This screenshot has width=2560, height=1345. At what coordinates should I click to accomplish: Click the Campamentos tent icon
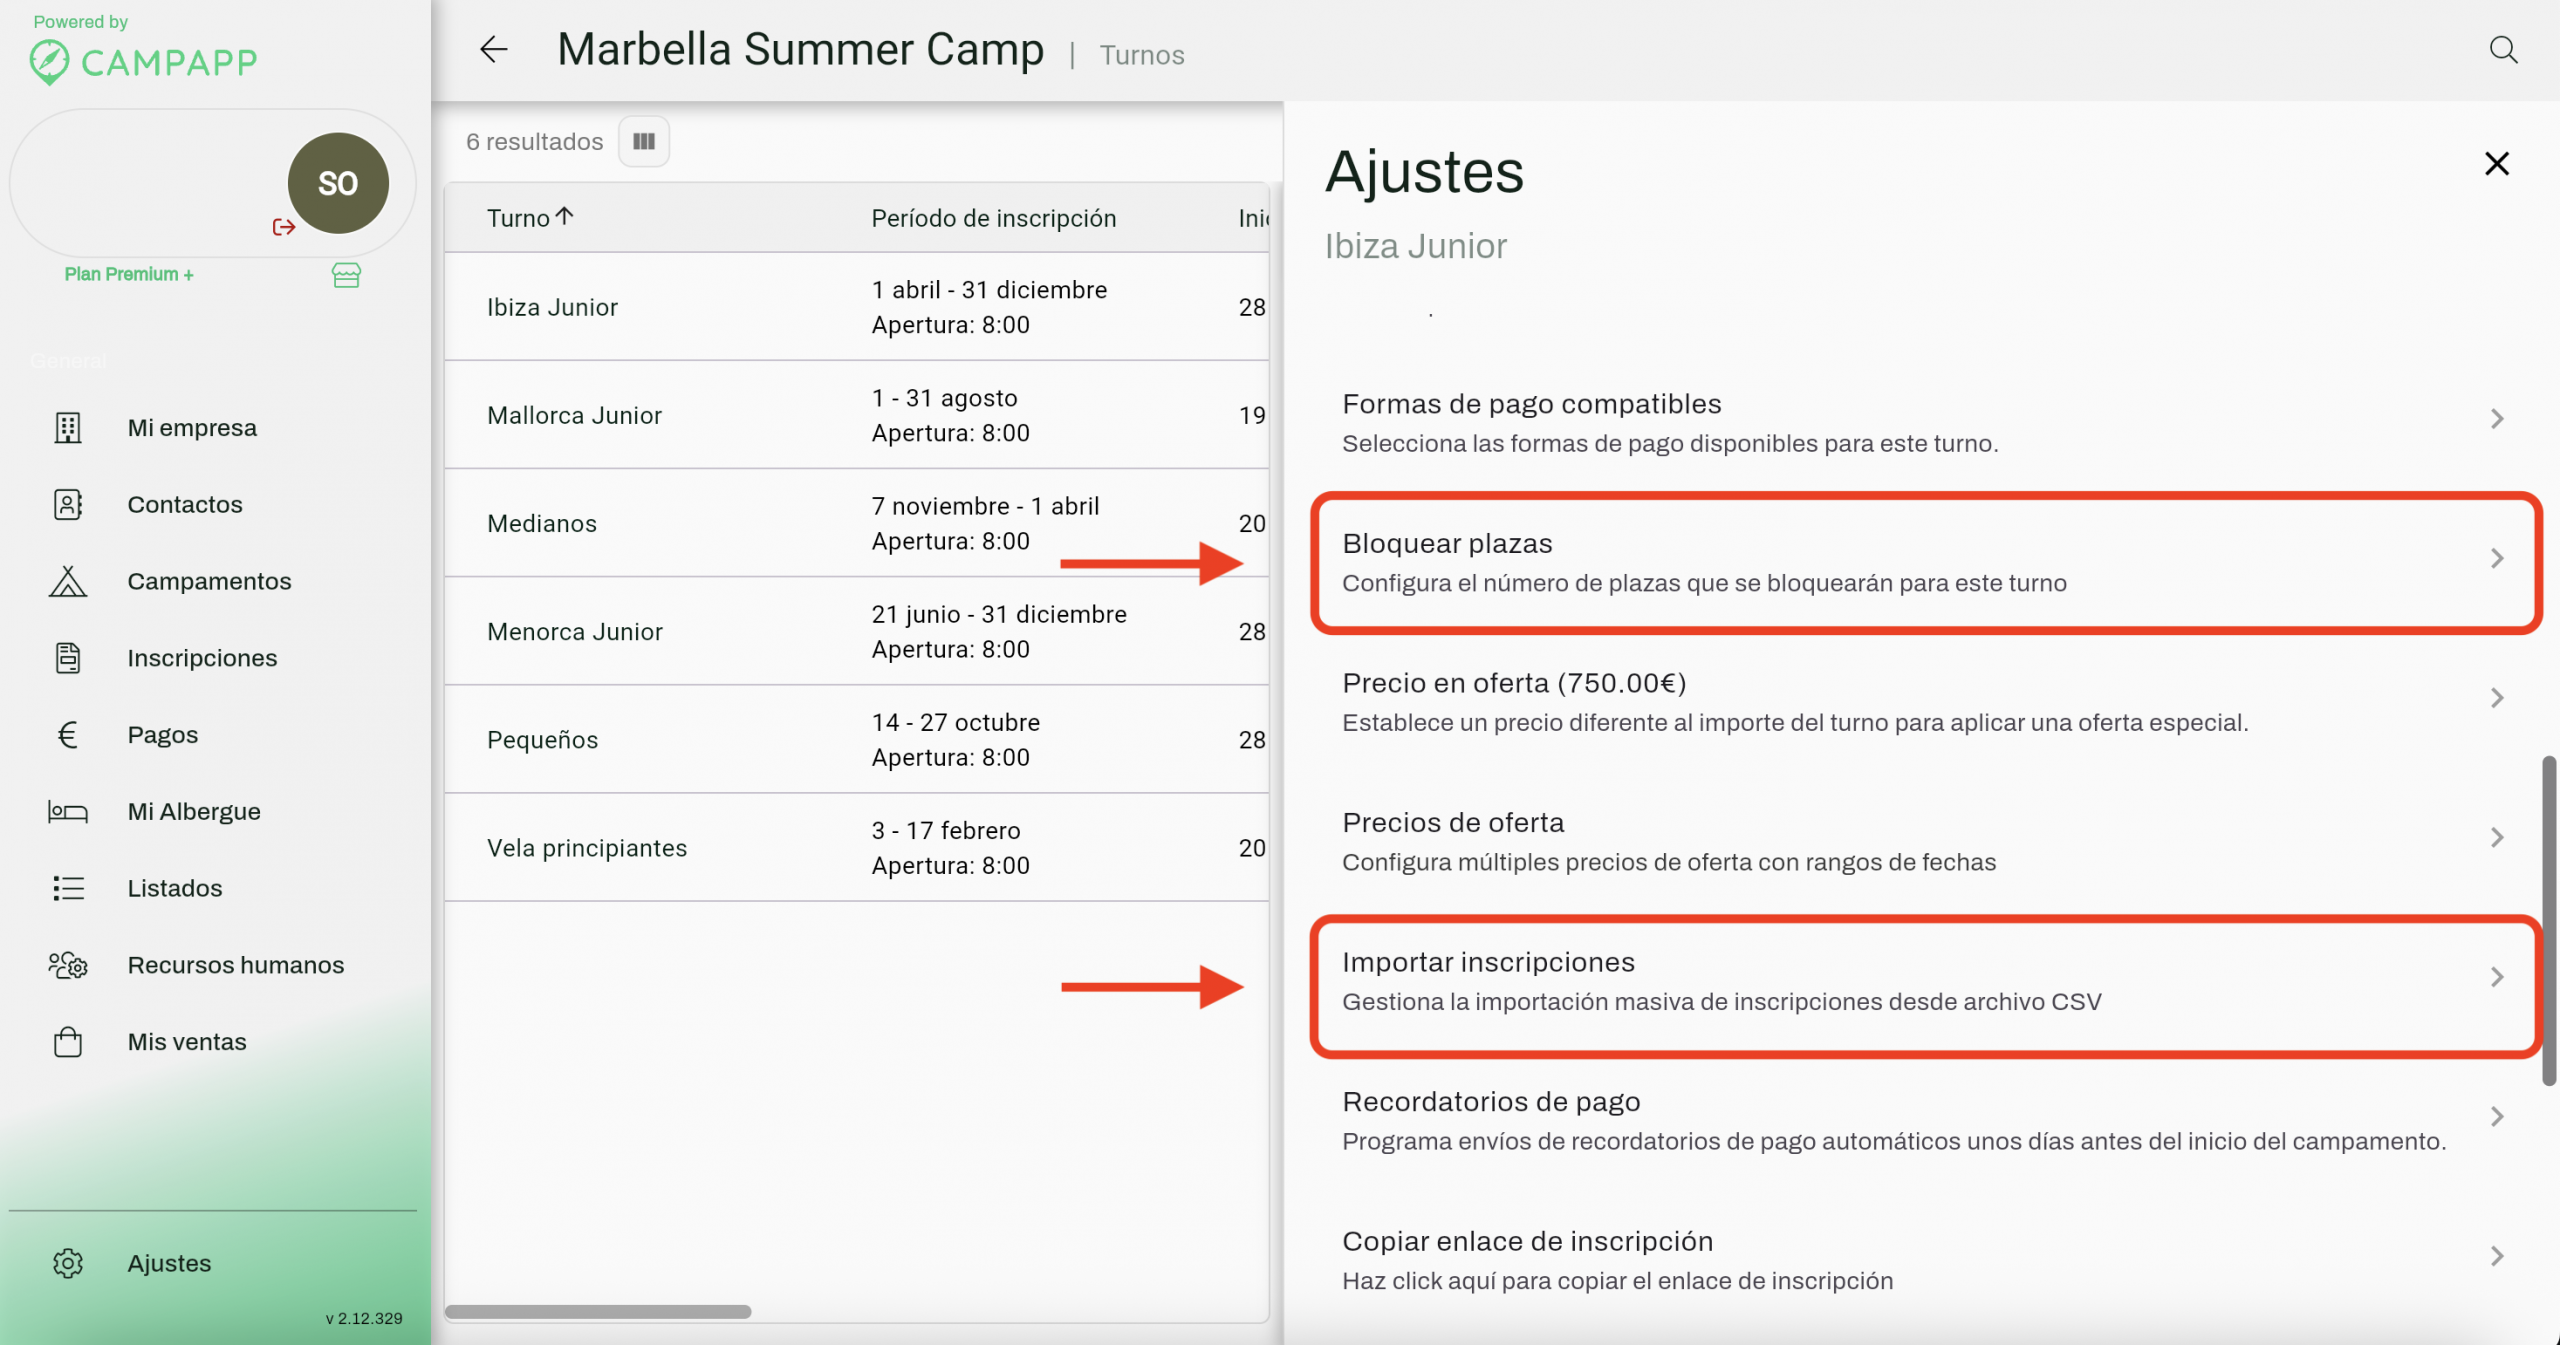pyautogui.click(x=68, y=581)
